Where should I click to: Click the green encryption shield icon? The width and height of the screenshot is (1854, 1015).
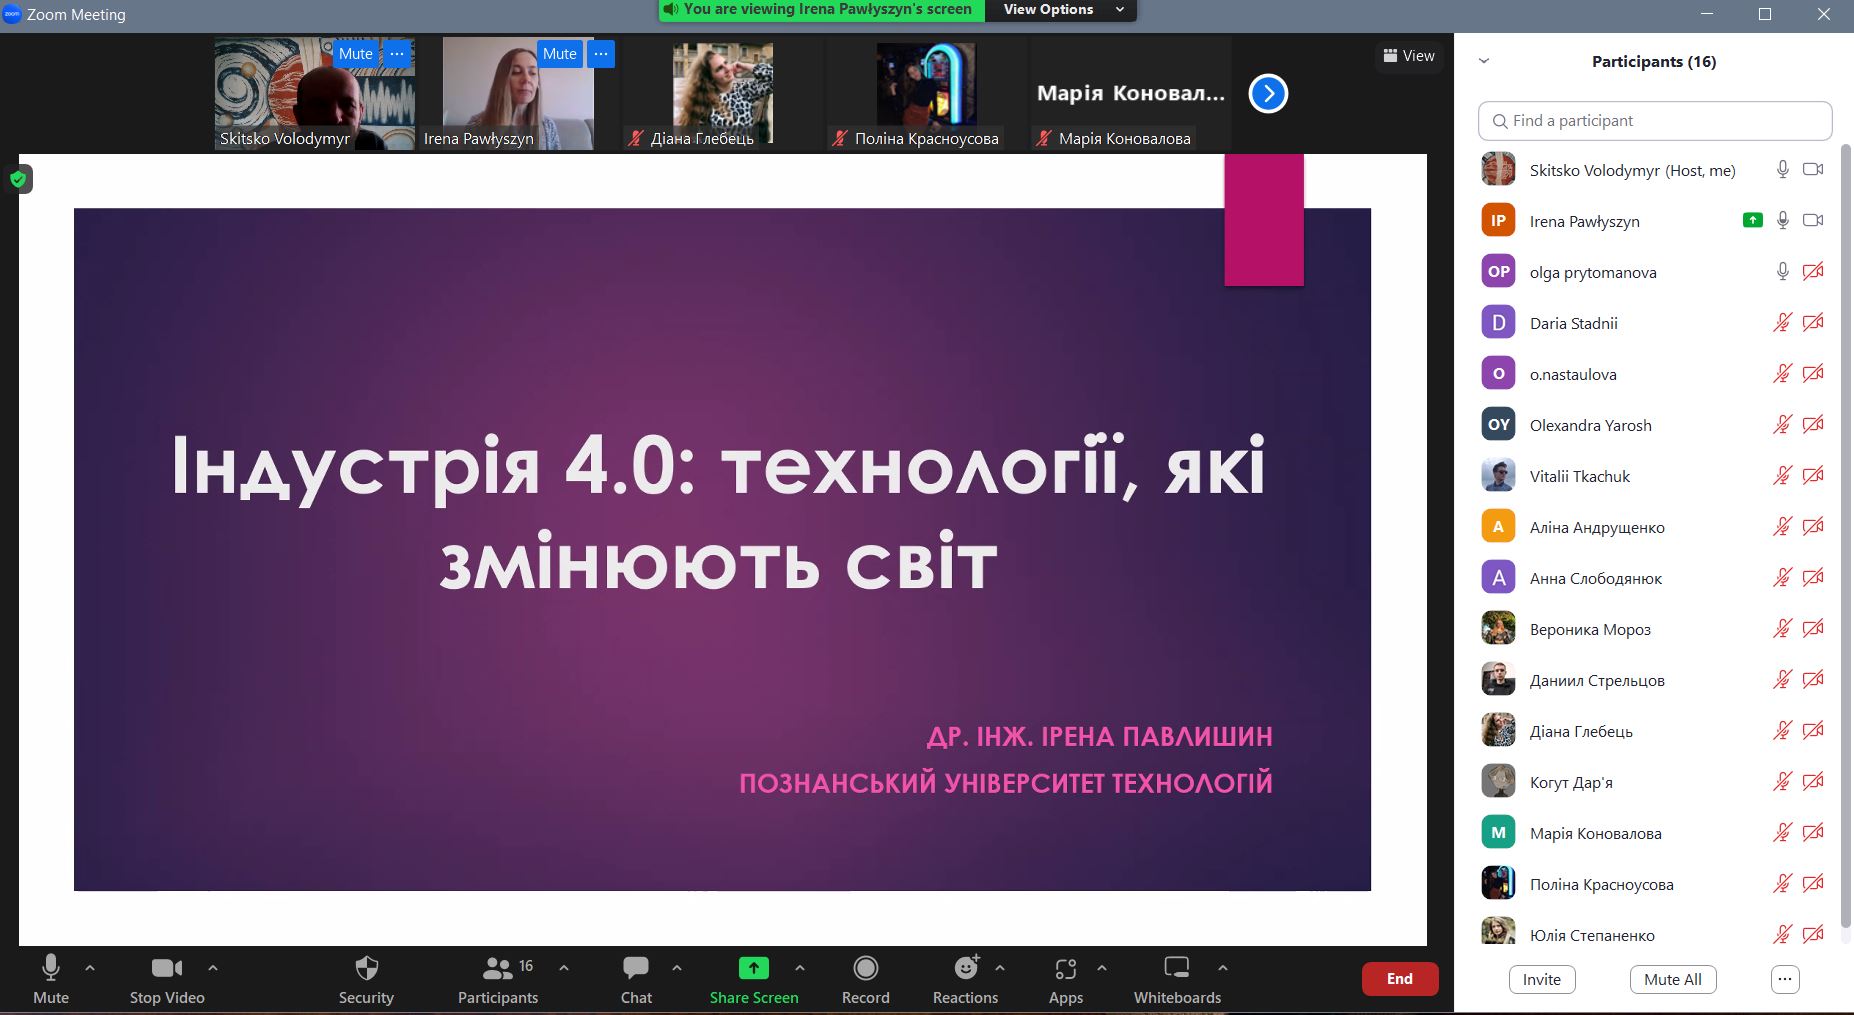click(x=18, y=179)
